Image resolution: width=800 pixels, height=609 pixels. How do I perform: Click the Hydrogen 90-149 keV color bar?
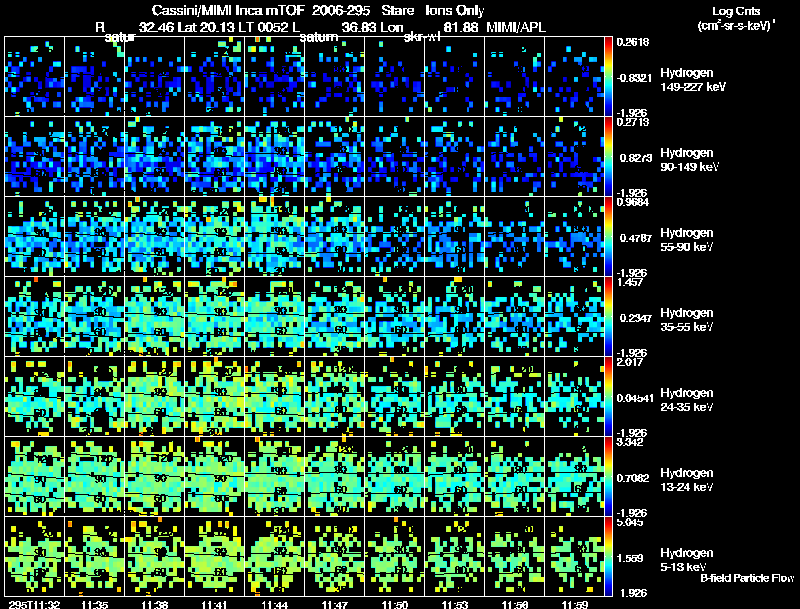[x=608, y=156]
